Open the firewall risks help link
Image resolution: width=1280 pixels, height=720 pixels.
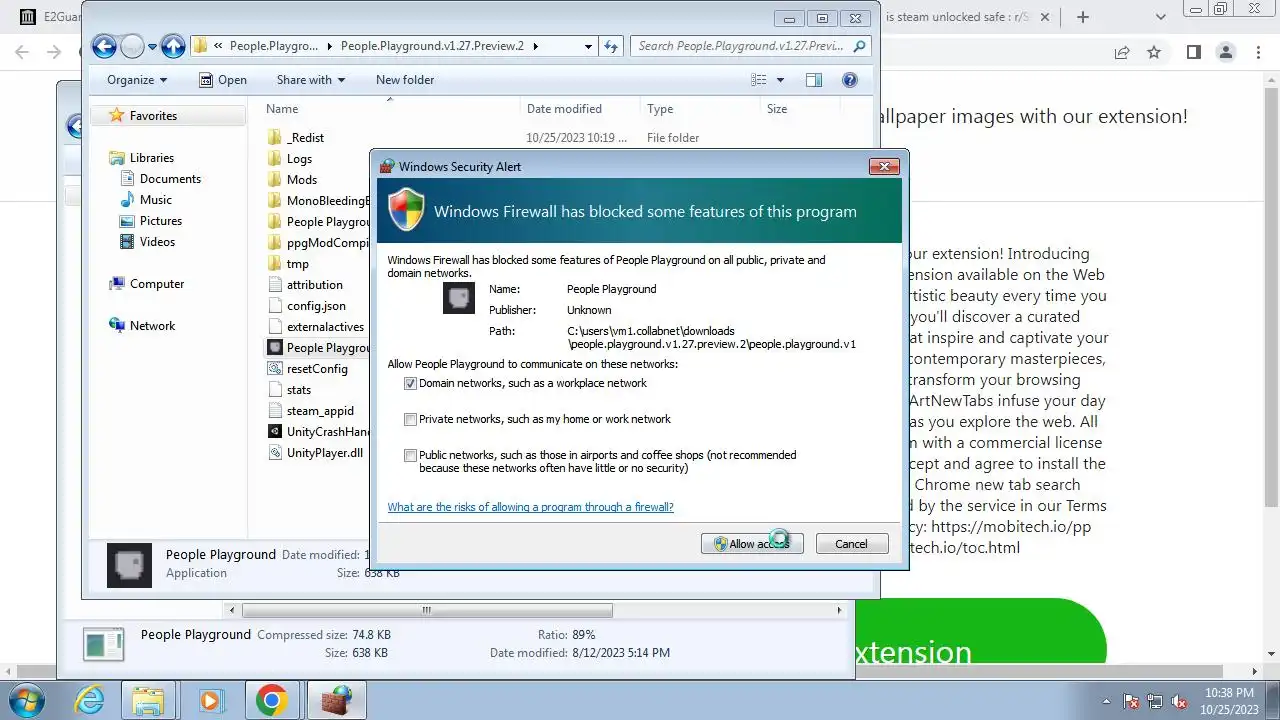(x=530, y=507)
